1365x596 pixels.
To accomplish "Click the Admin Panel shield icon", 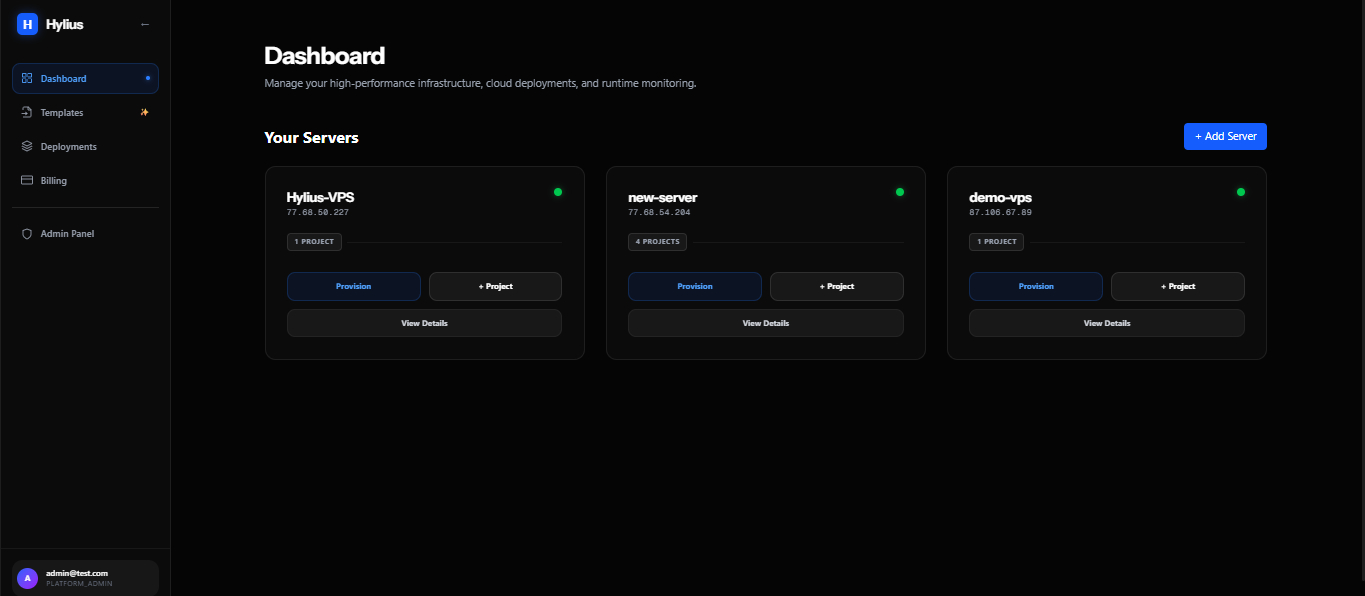I will [x=27, y=233].
